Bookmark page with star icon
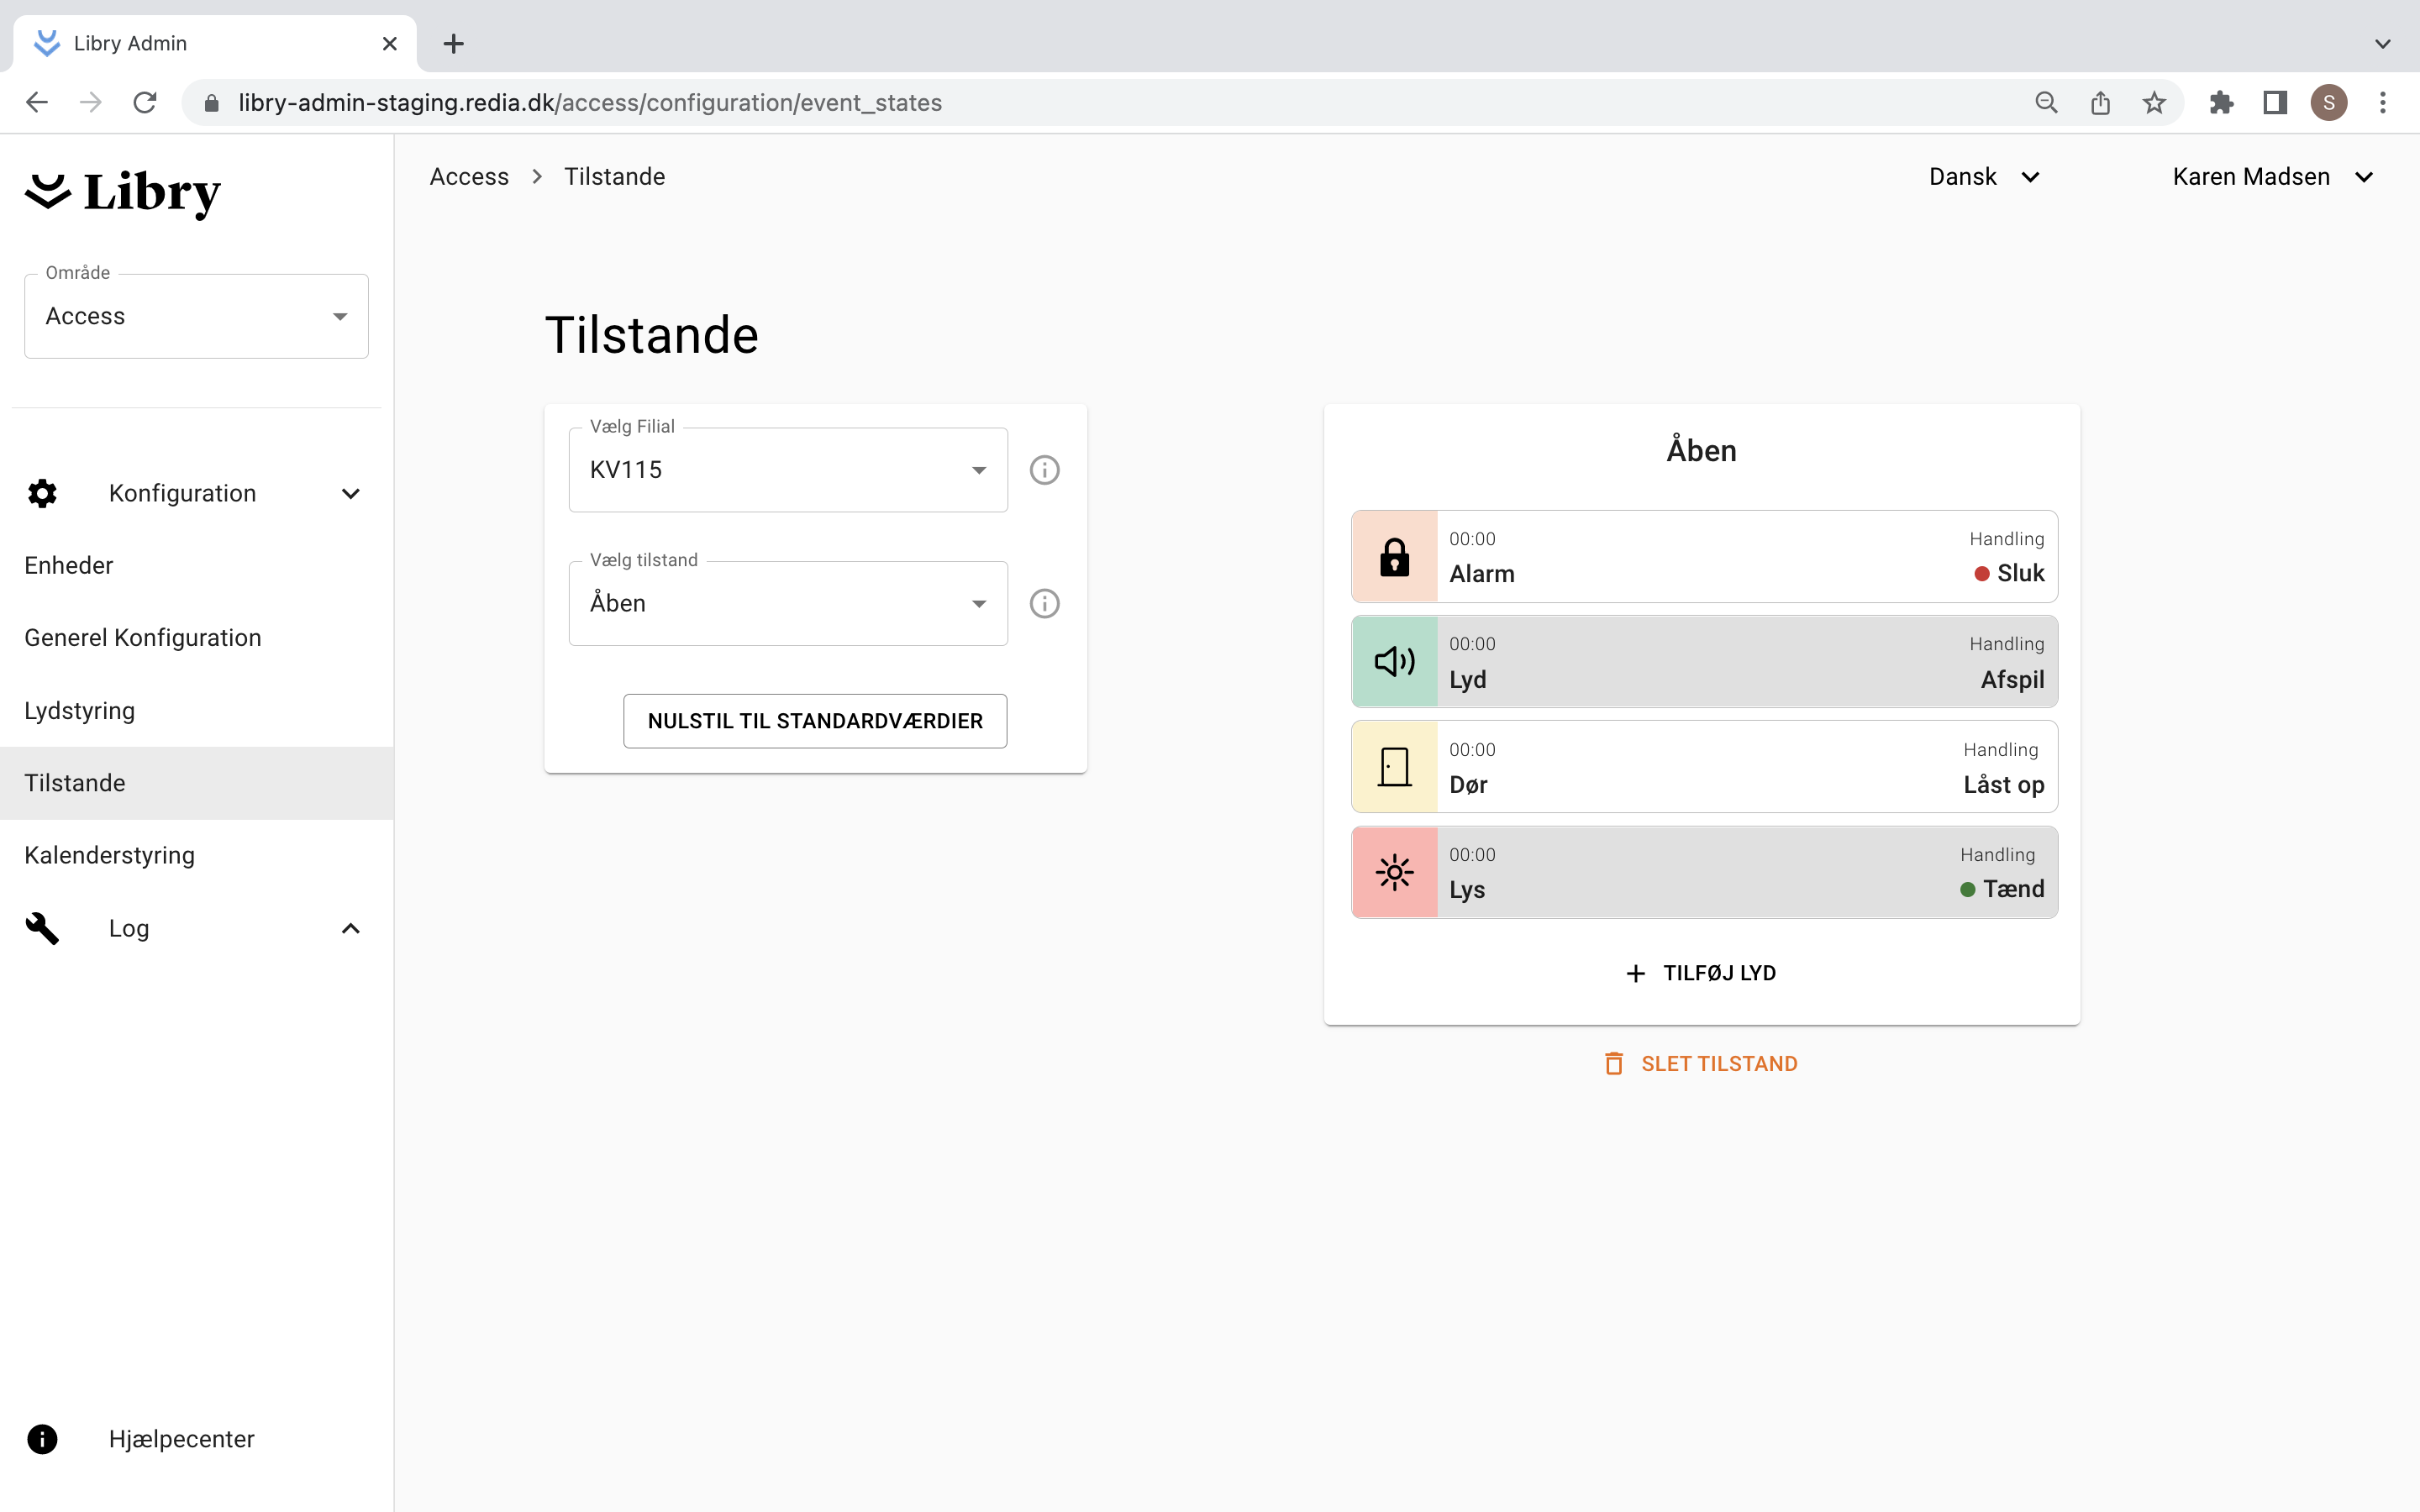This screenshot has height=1512, width=2420. pos(2154,103)
